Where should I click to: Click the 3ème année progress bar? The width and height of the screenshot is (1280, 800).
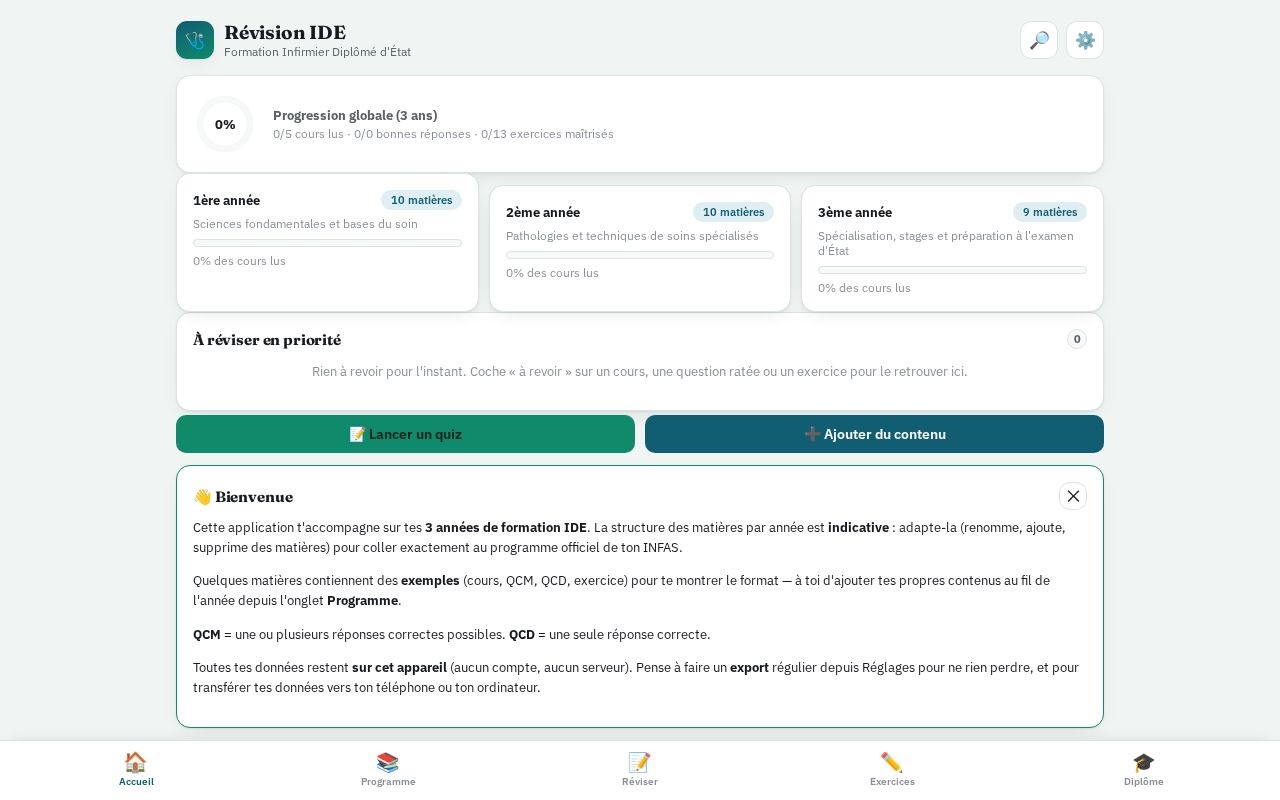pyautogui.click(x=952, y=270)
